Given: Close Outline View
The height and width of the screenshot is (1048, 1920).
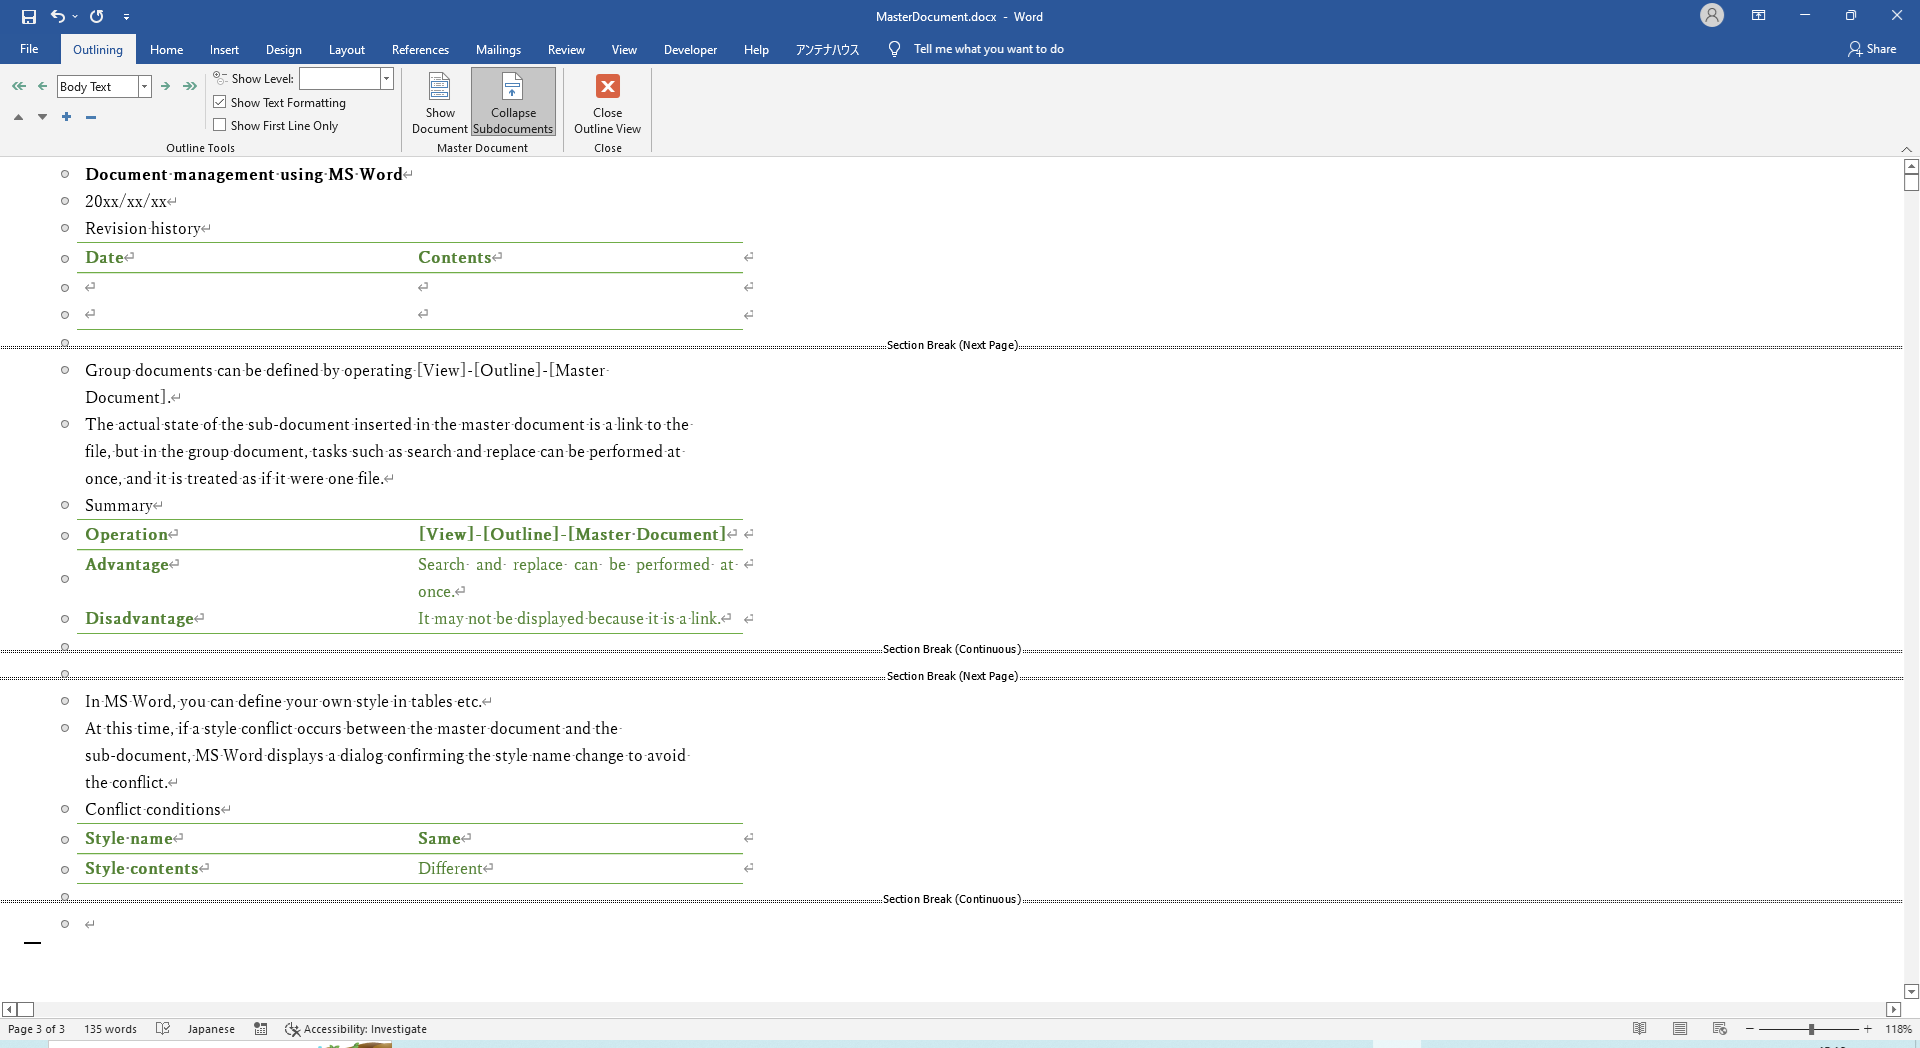Looking at the screenshot, I should (607, 102).
